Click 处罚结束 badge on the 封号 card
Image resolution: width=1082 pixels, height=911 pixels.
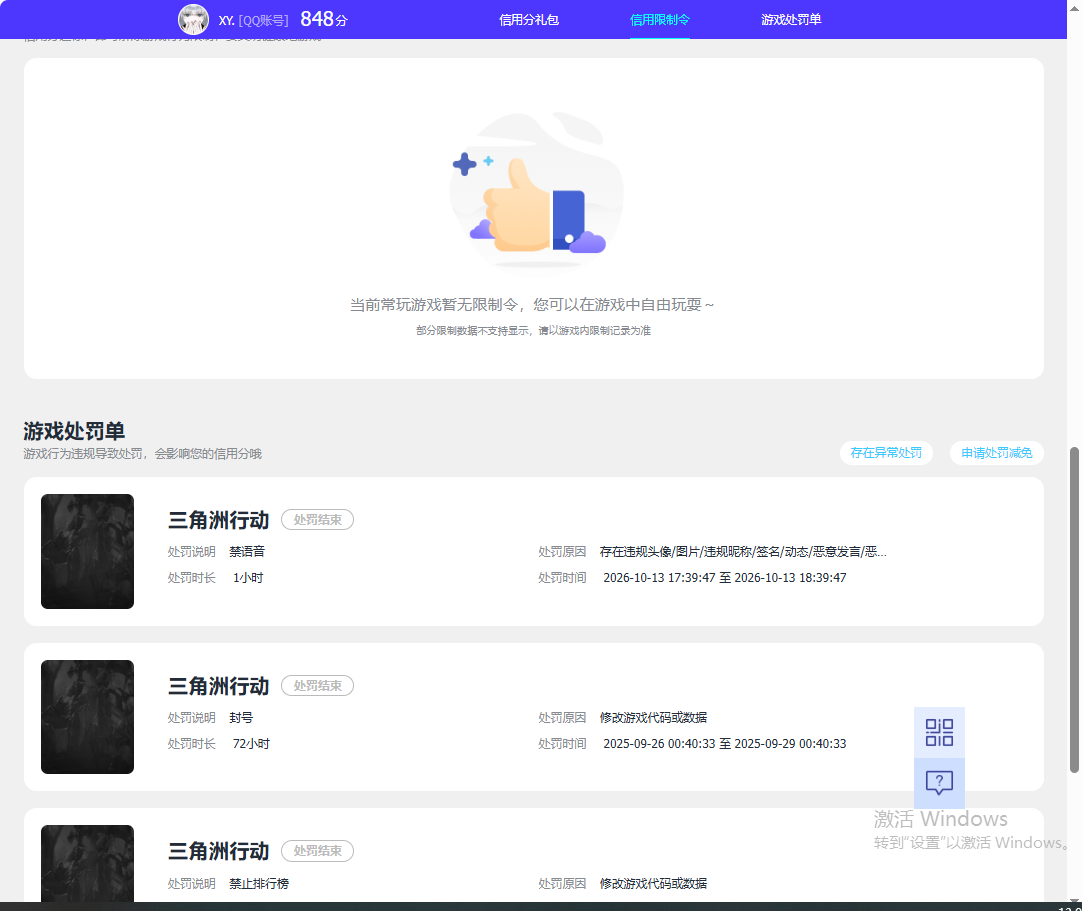coord(317,685)
